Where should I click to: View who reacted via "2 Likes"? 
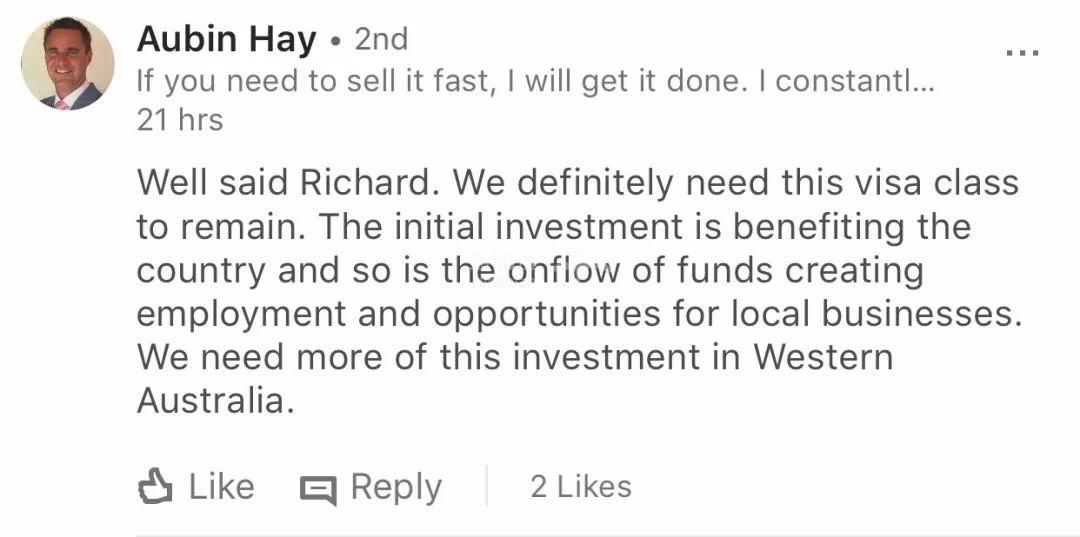[x=580, y=487]
